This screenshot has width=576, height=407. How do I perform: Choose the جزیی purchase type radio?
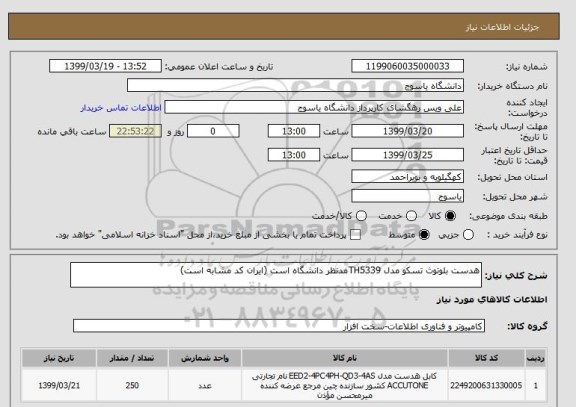(468, 235)
